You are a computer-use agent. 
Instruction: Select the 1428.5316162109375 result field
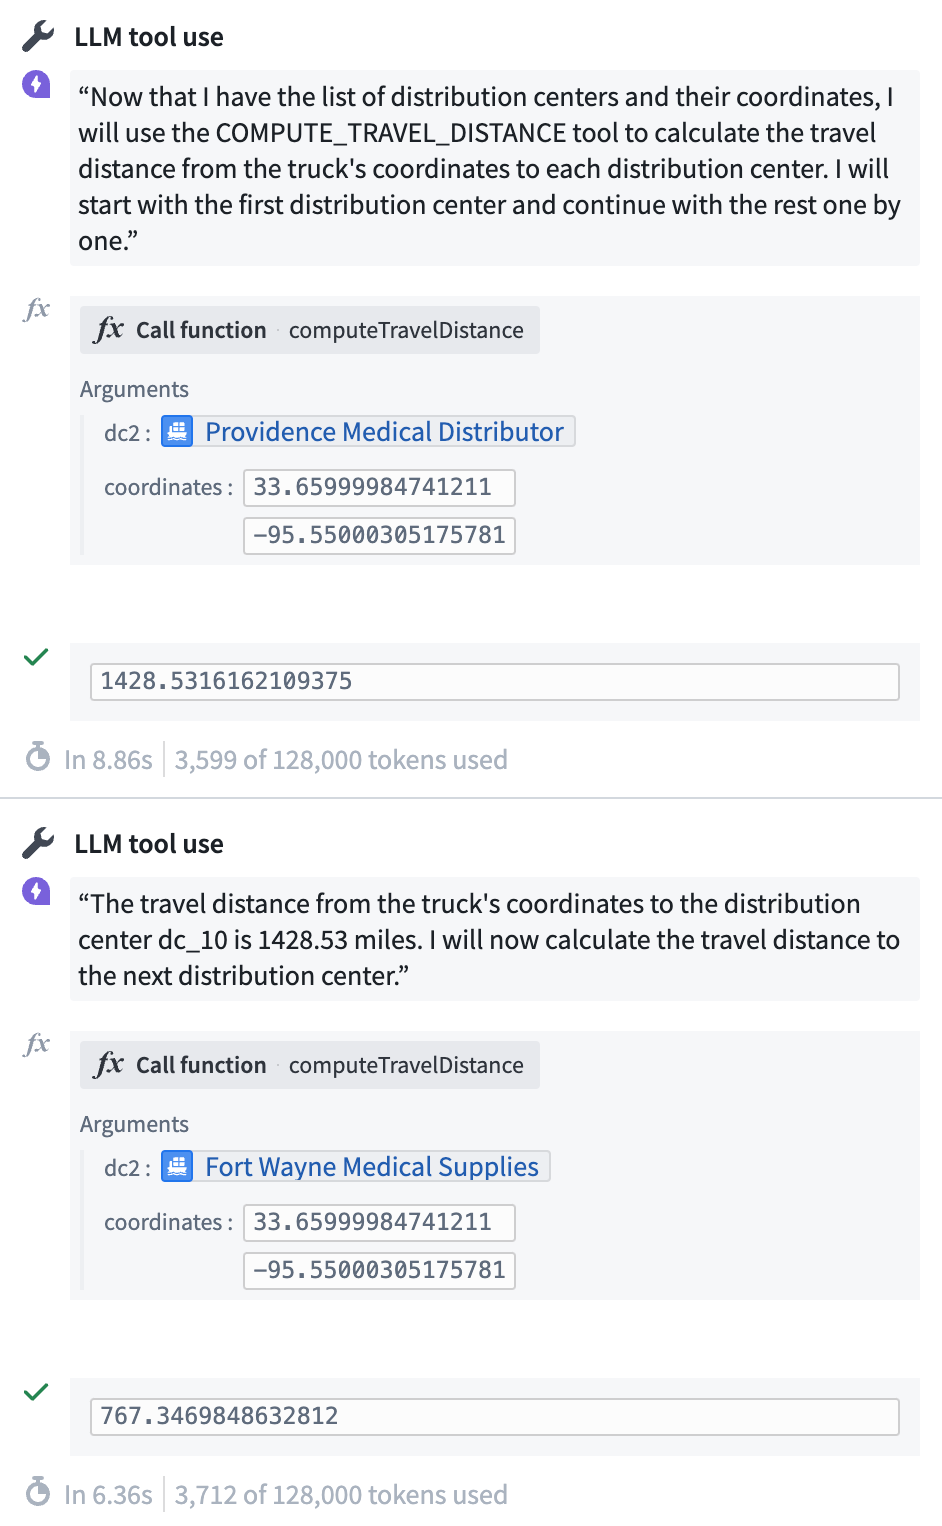click(x=495, y=682)
